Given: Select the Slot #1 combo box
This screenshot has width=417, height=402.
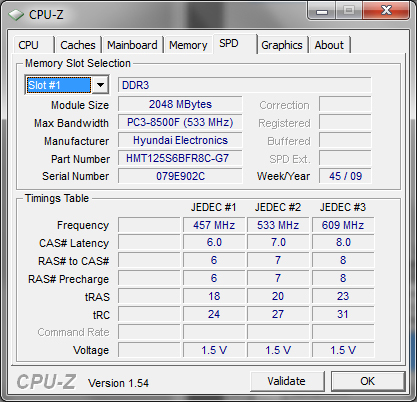Looking at the screenshot, I should (x=67, y=85).
